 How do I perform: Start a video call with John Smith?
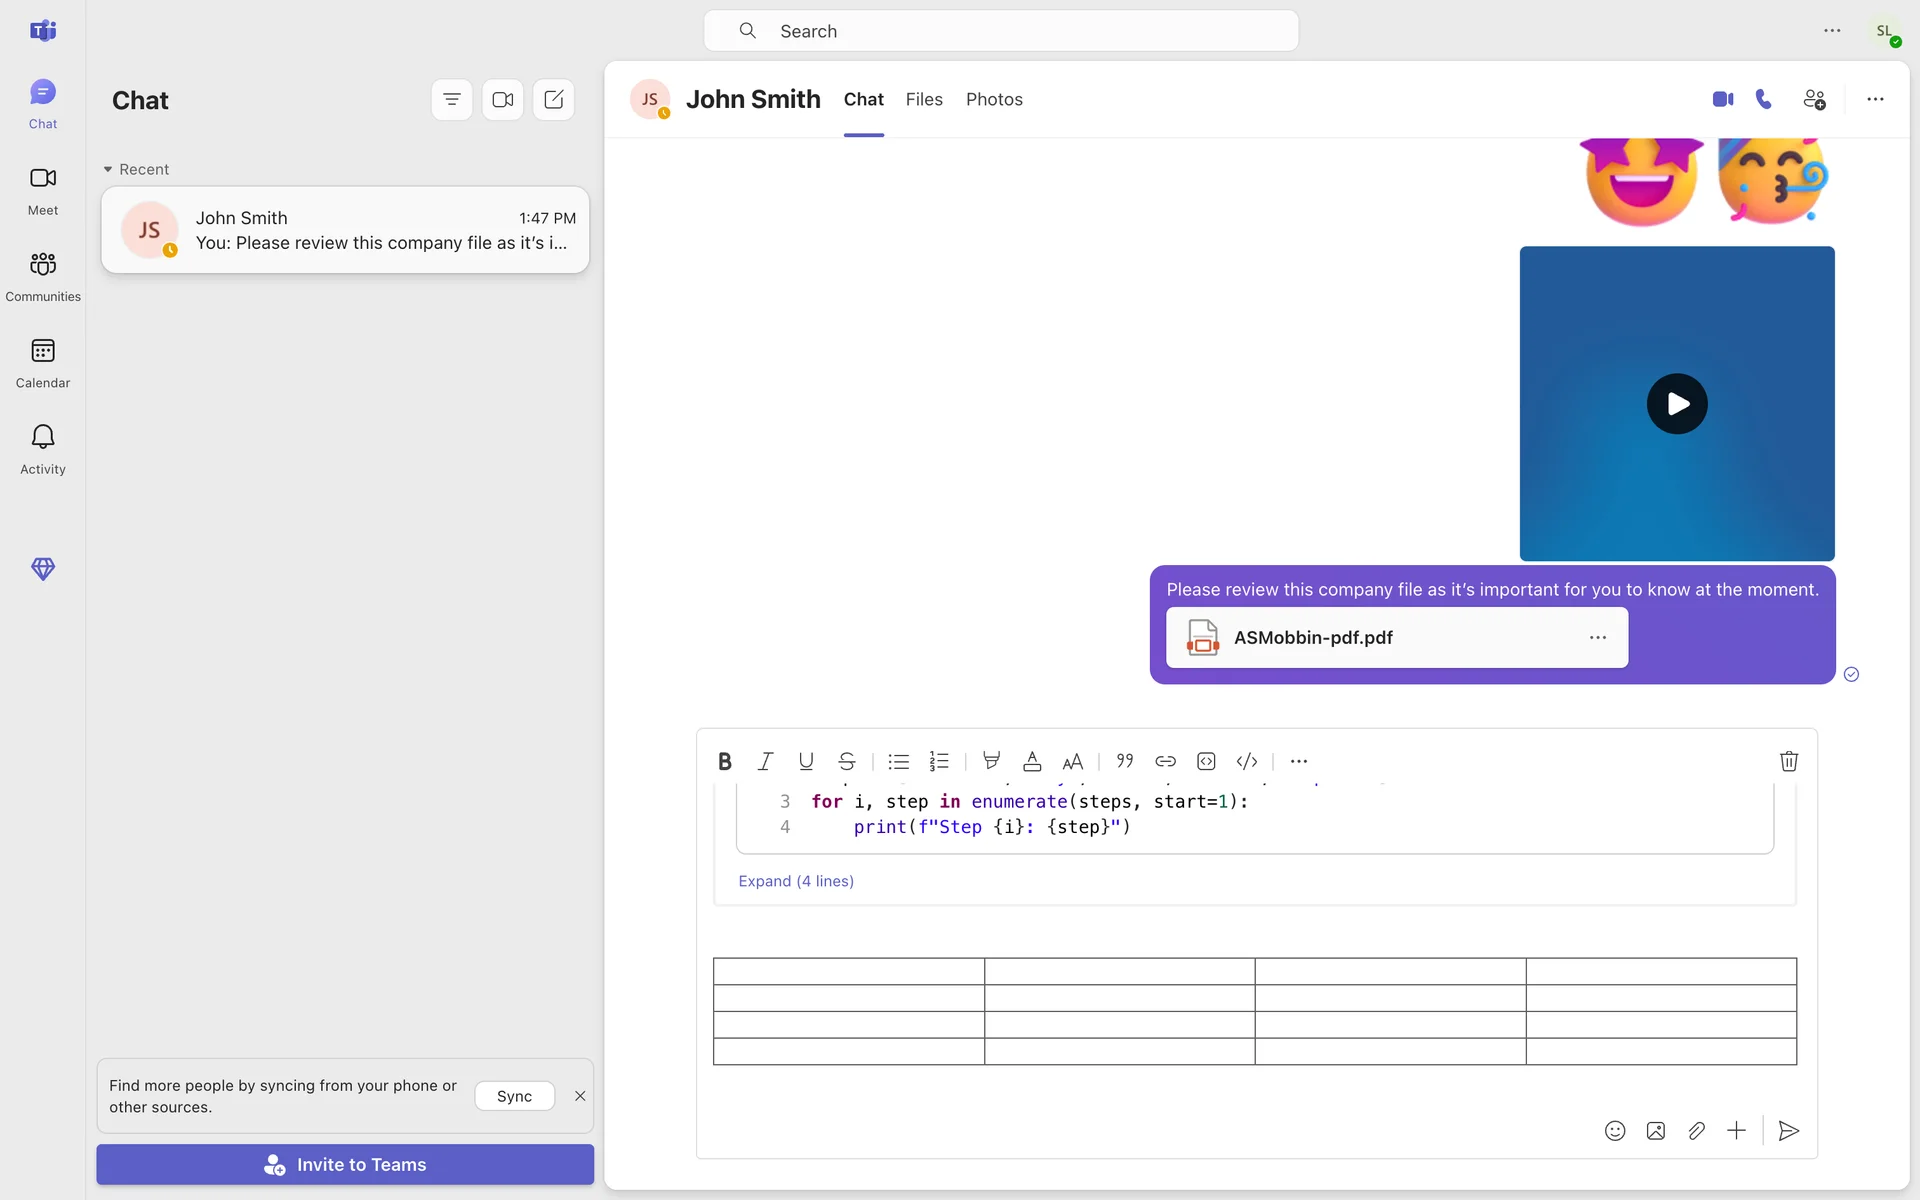1722,99
